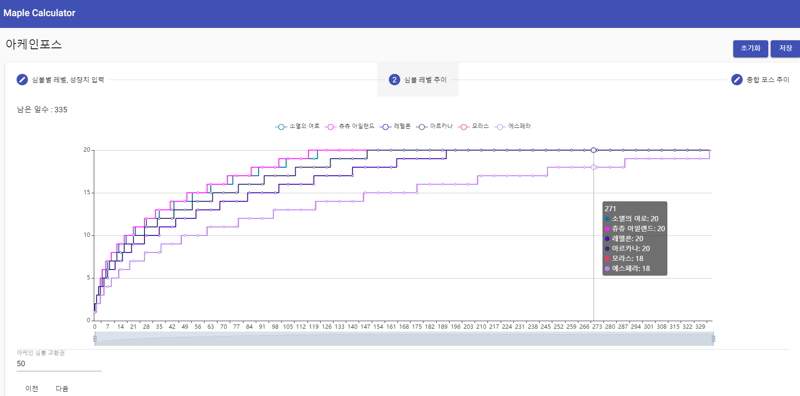Click x-axis label 147
The image size is (800, 396).
pos(365,326)
